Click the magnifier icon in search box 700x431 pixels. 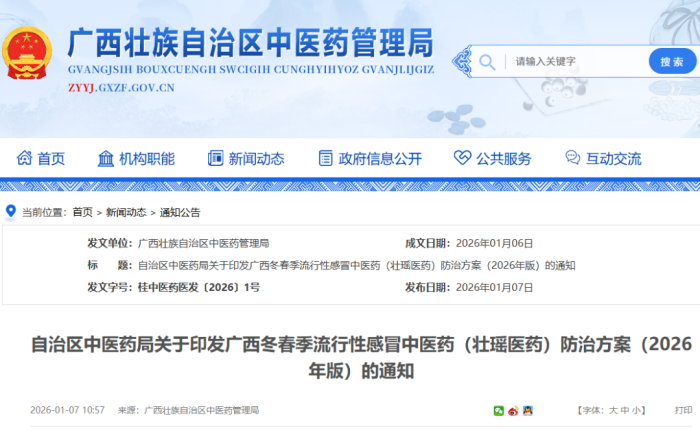point(486,62)
